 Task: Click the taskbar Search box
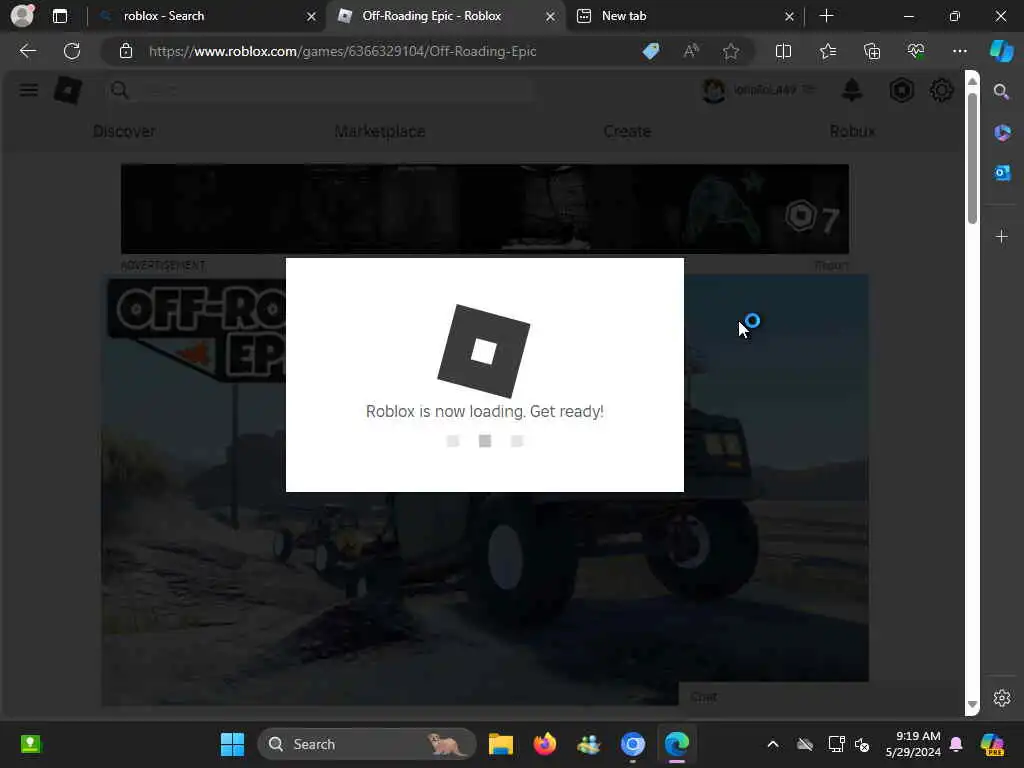click(367, 744)
